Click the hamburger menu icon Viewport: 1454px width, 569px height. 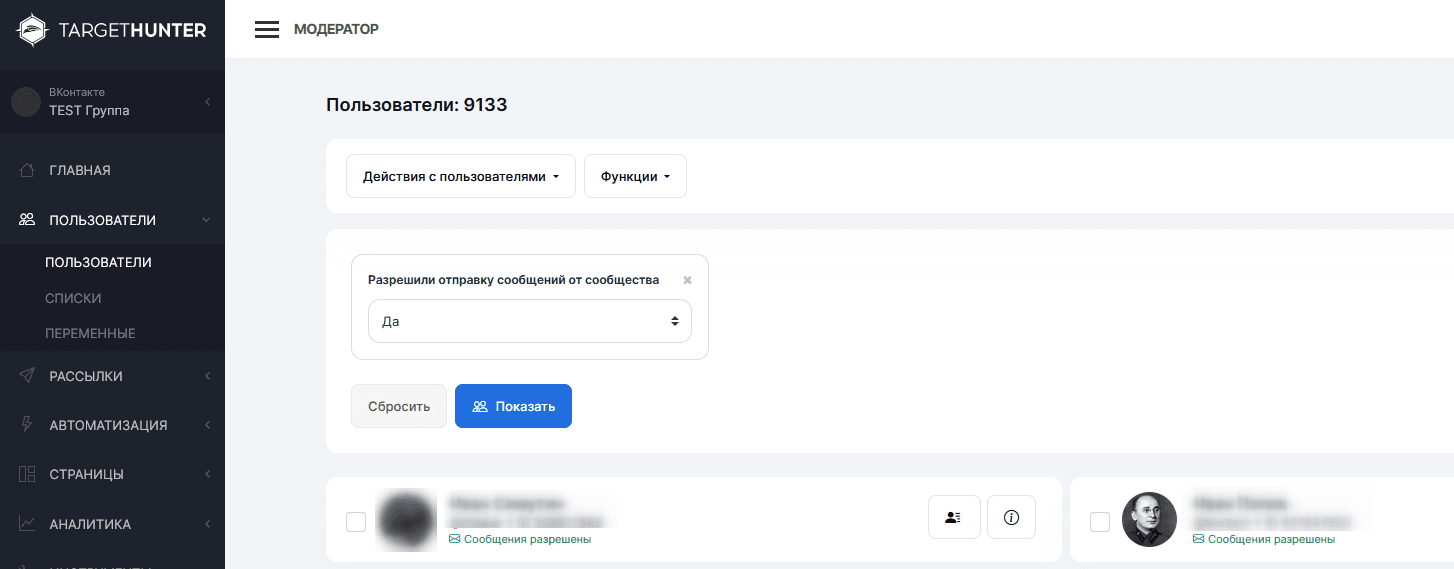tap(266, 30)
